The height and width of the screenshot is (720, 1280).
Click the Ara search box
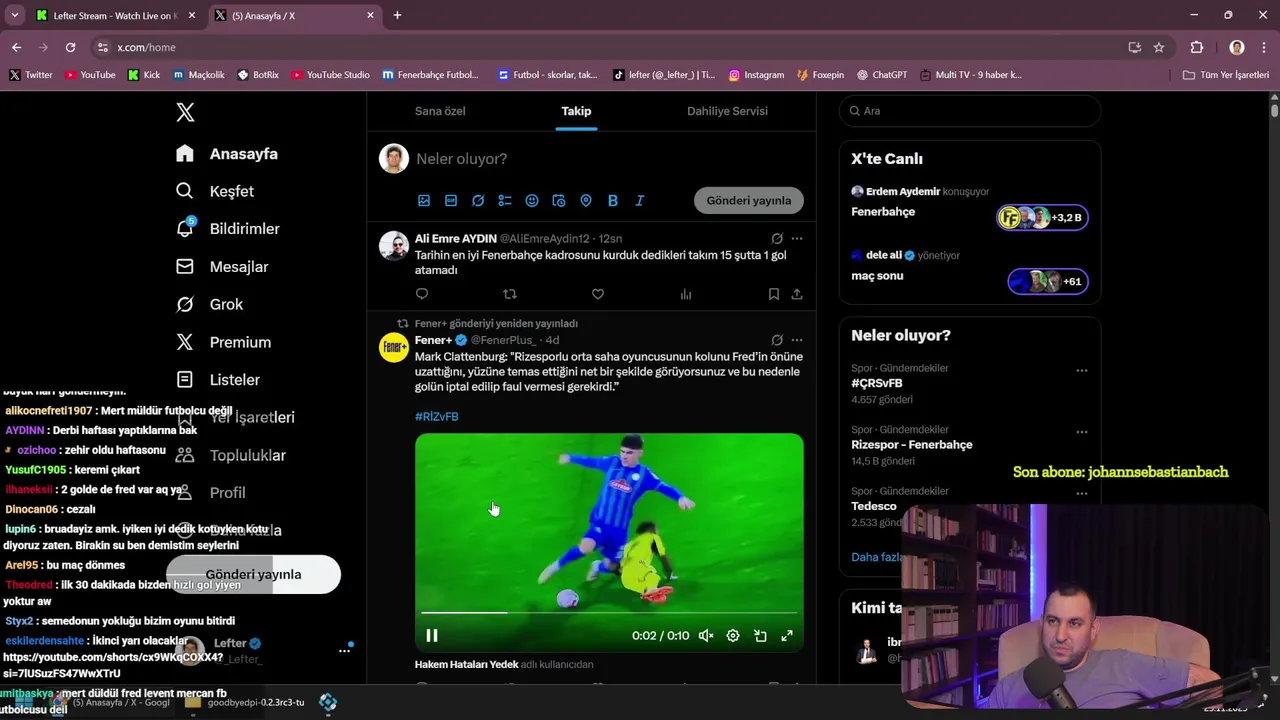click(970, 111)
